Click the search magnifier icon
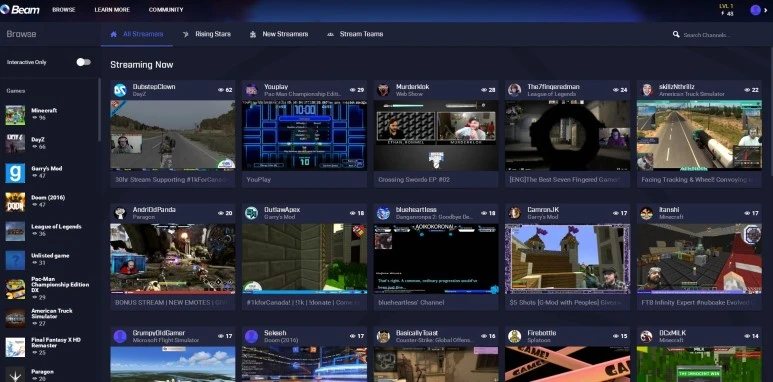This screenshot has width=773, height=382. pos(676,35)
